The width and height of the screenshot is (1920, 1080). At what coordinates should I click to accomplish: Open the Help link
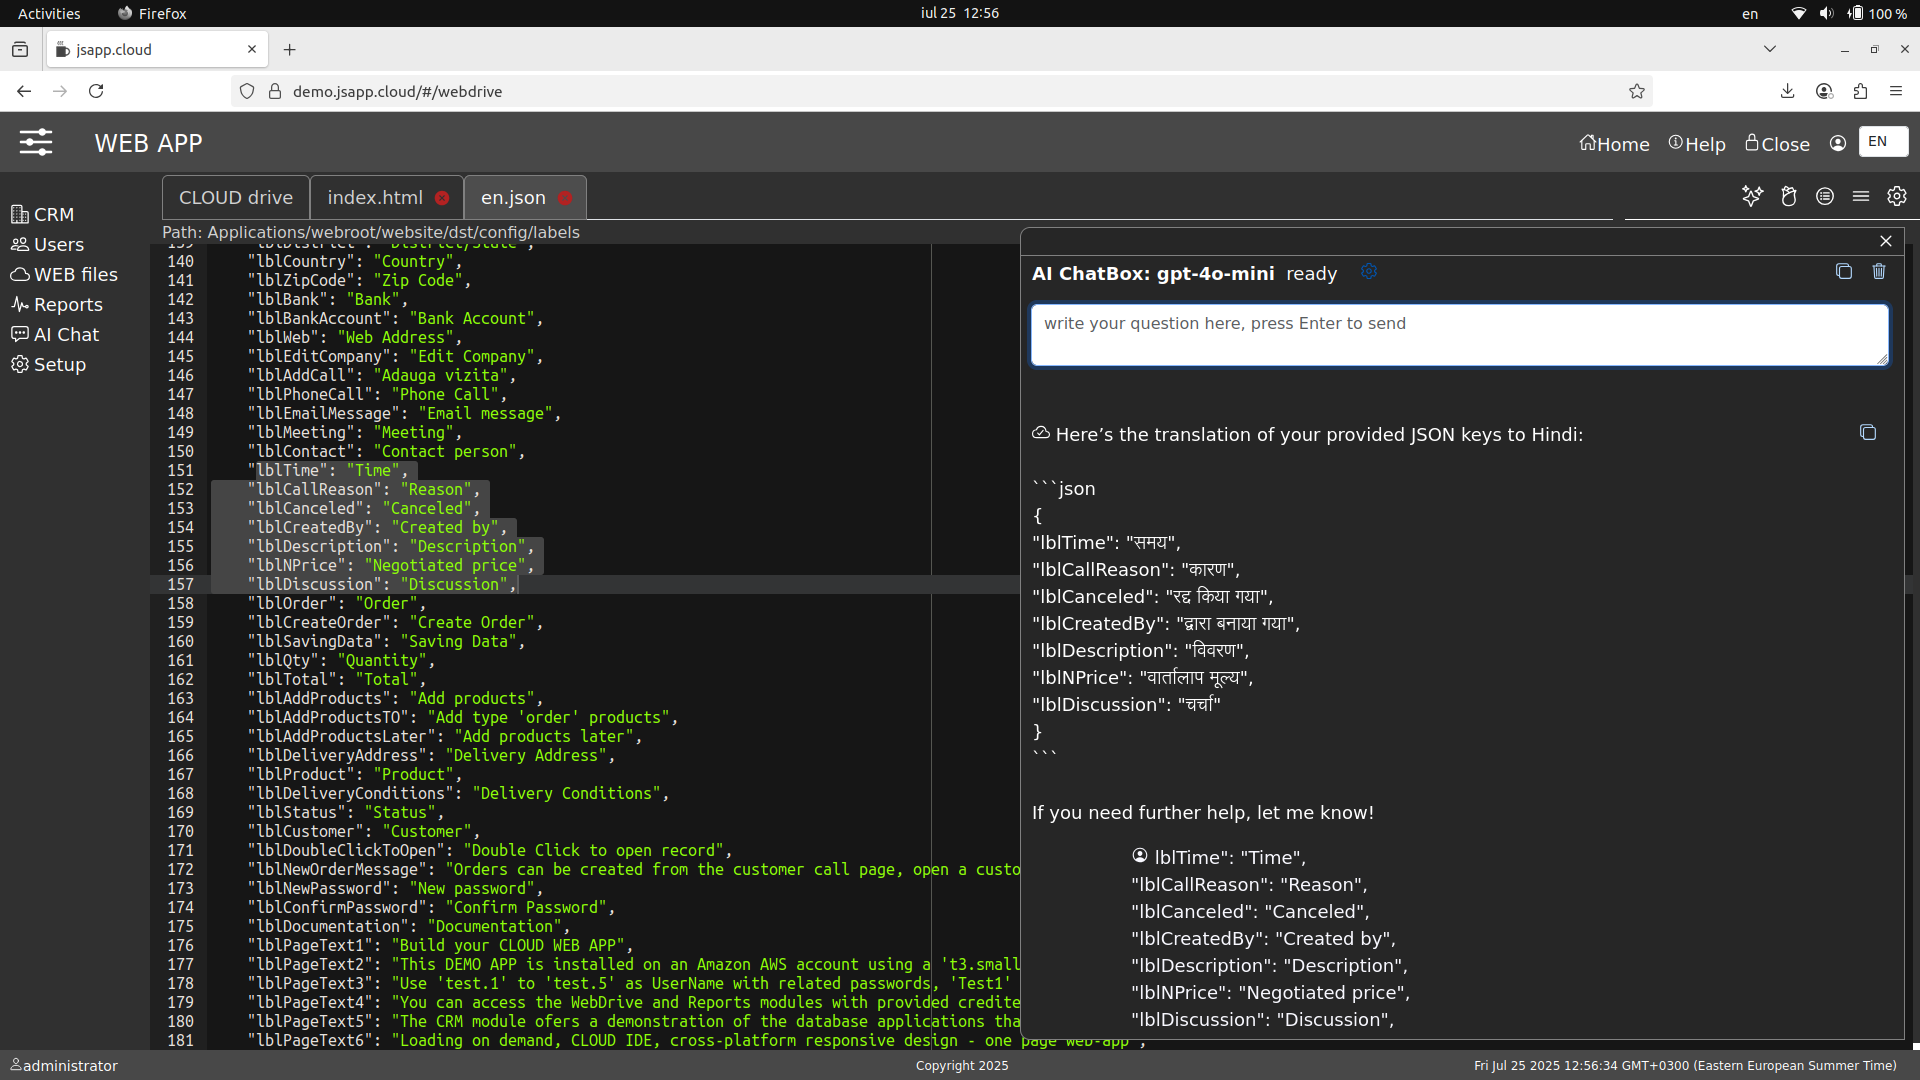click(x=1697, y=144)
